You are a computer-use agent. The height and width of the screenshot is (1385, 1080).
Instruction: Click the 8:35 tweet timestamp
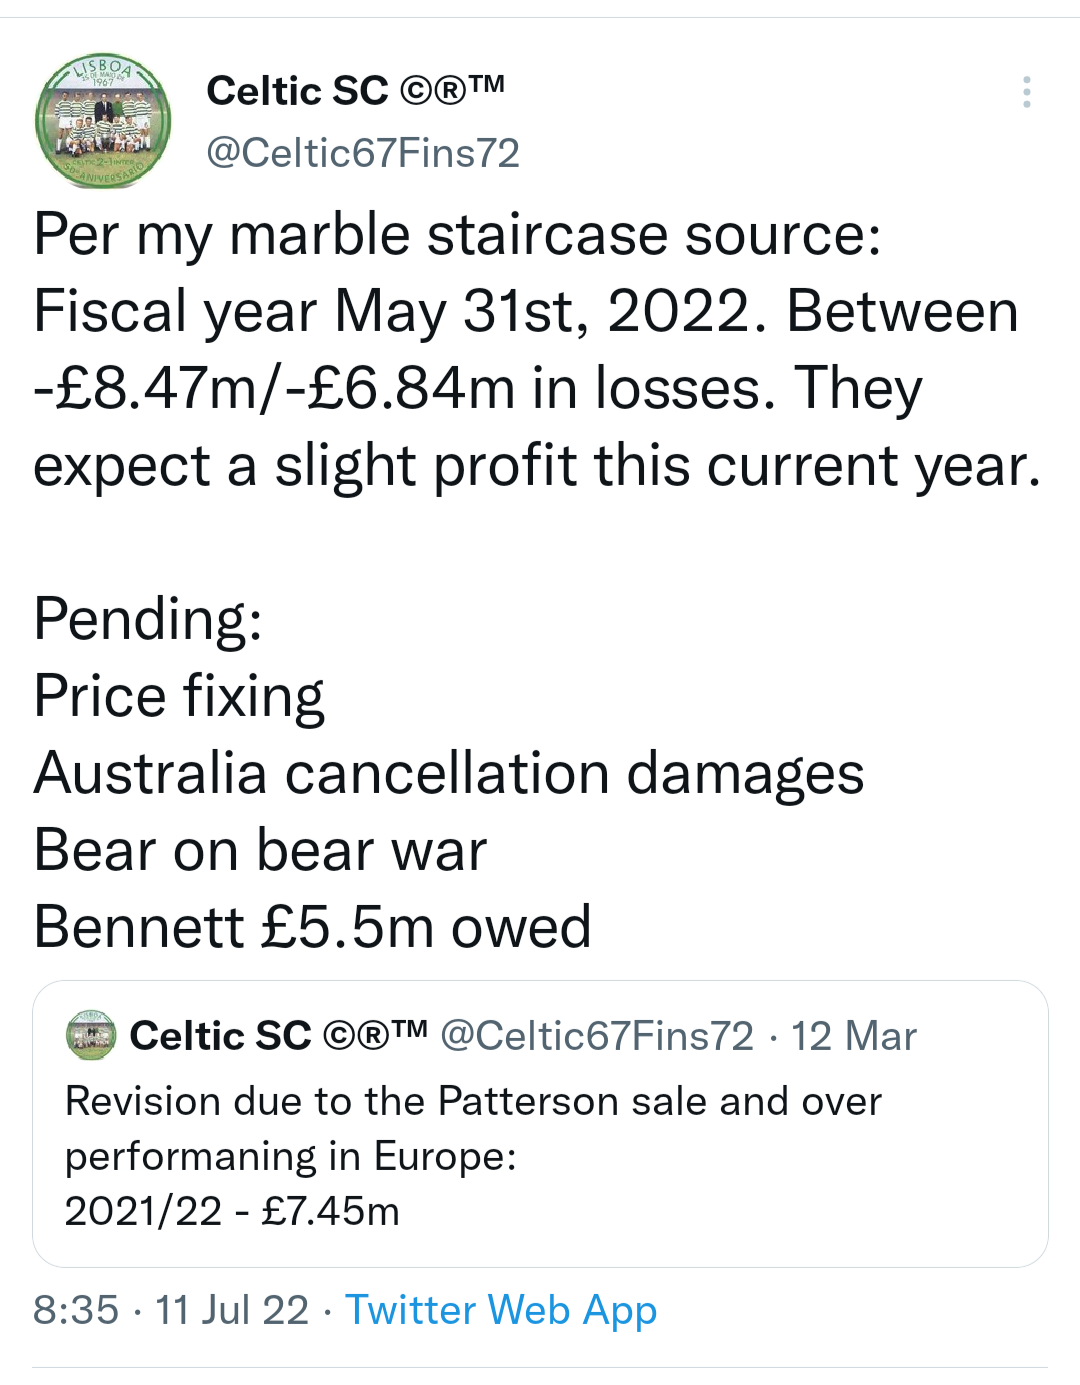click(76, 1310)
